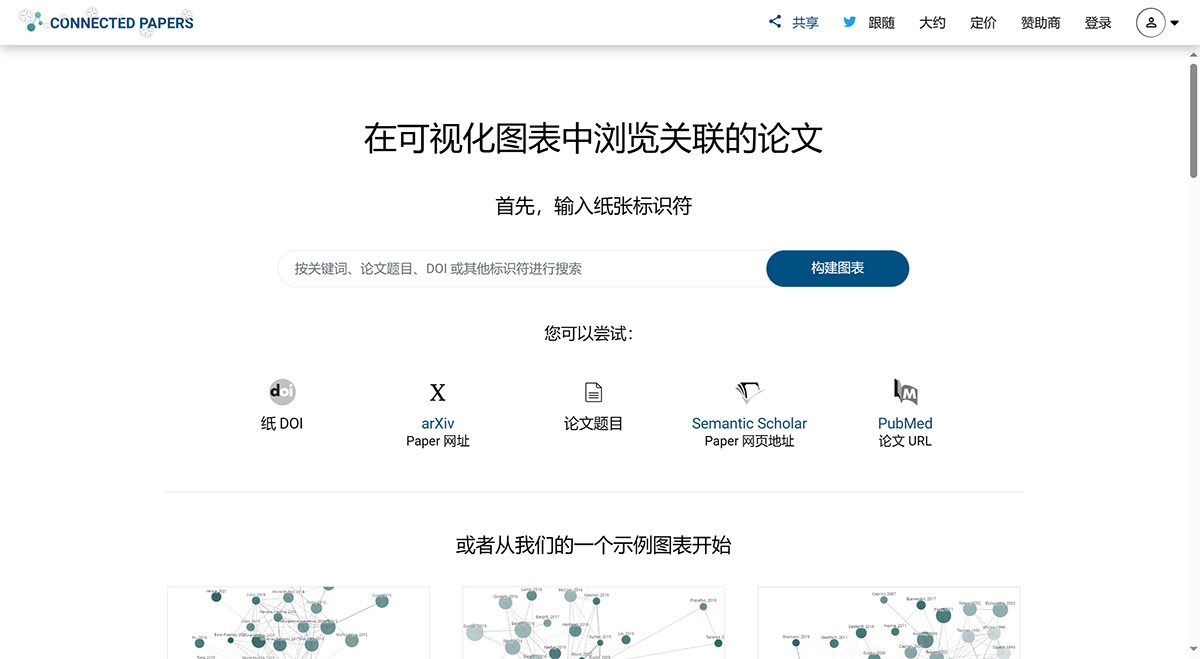Click the user account avatar icon

[x=1150, y=22]
